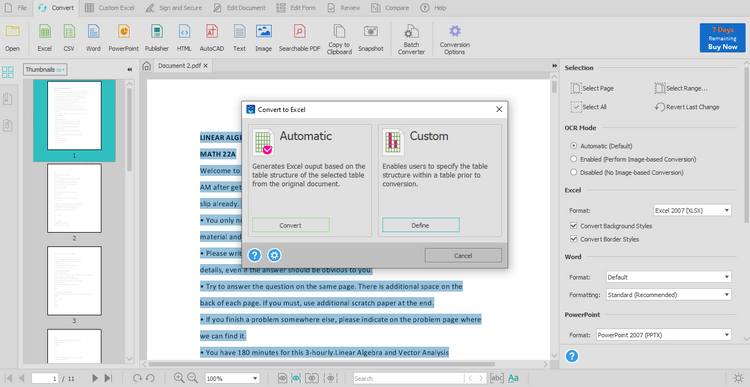Open help in the Convert to Excel dialog
Viewport: 750px width, 387px height.
coord(254,255)
